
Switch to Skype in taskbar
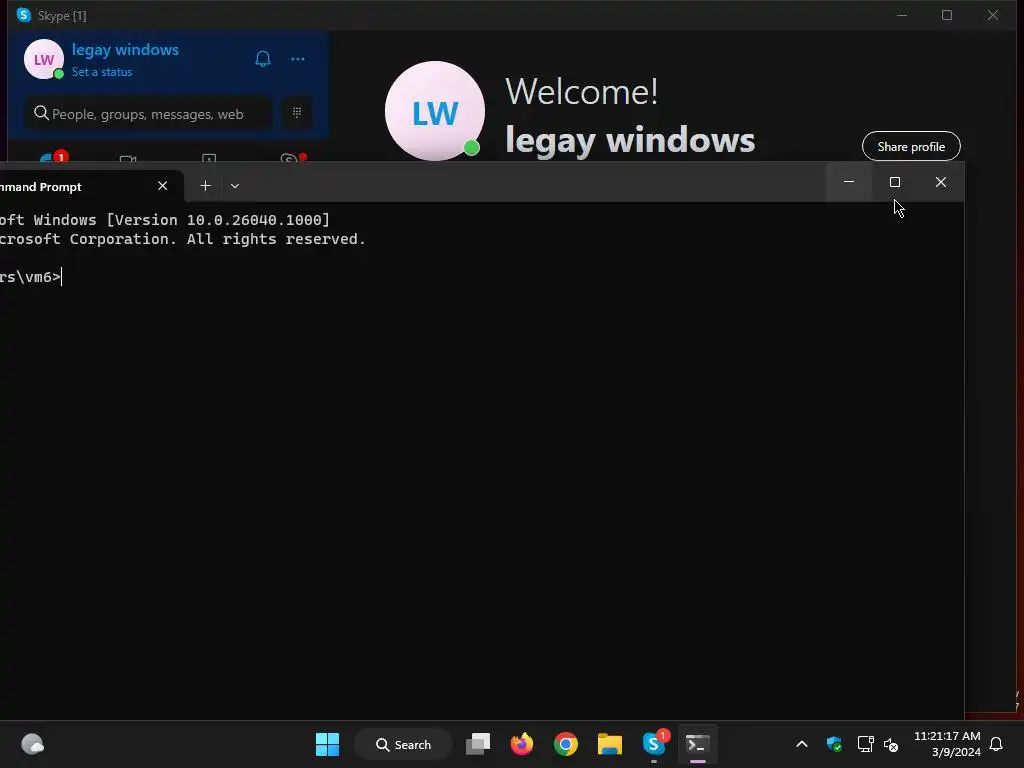(x=654, y=744)
